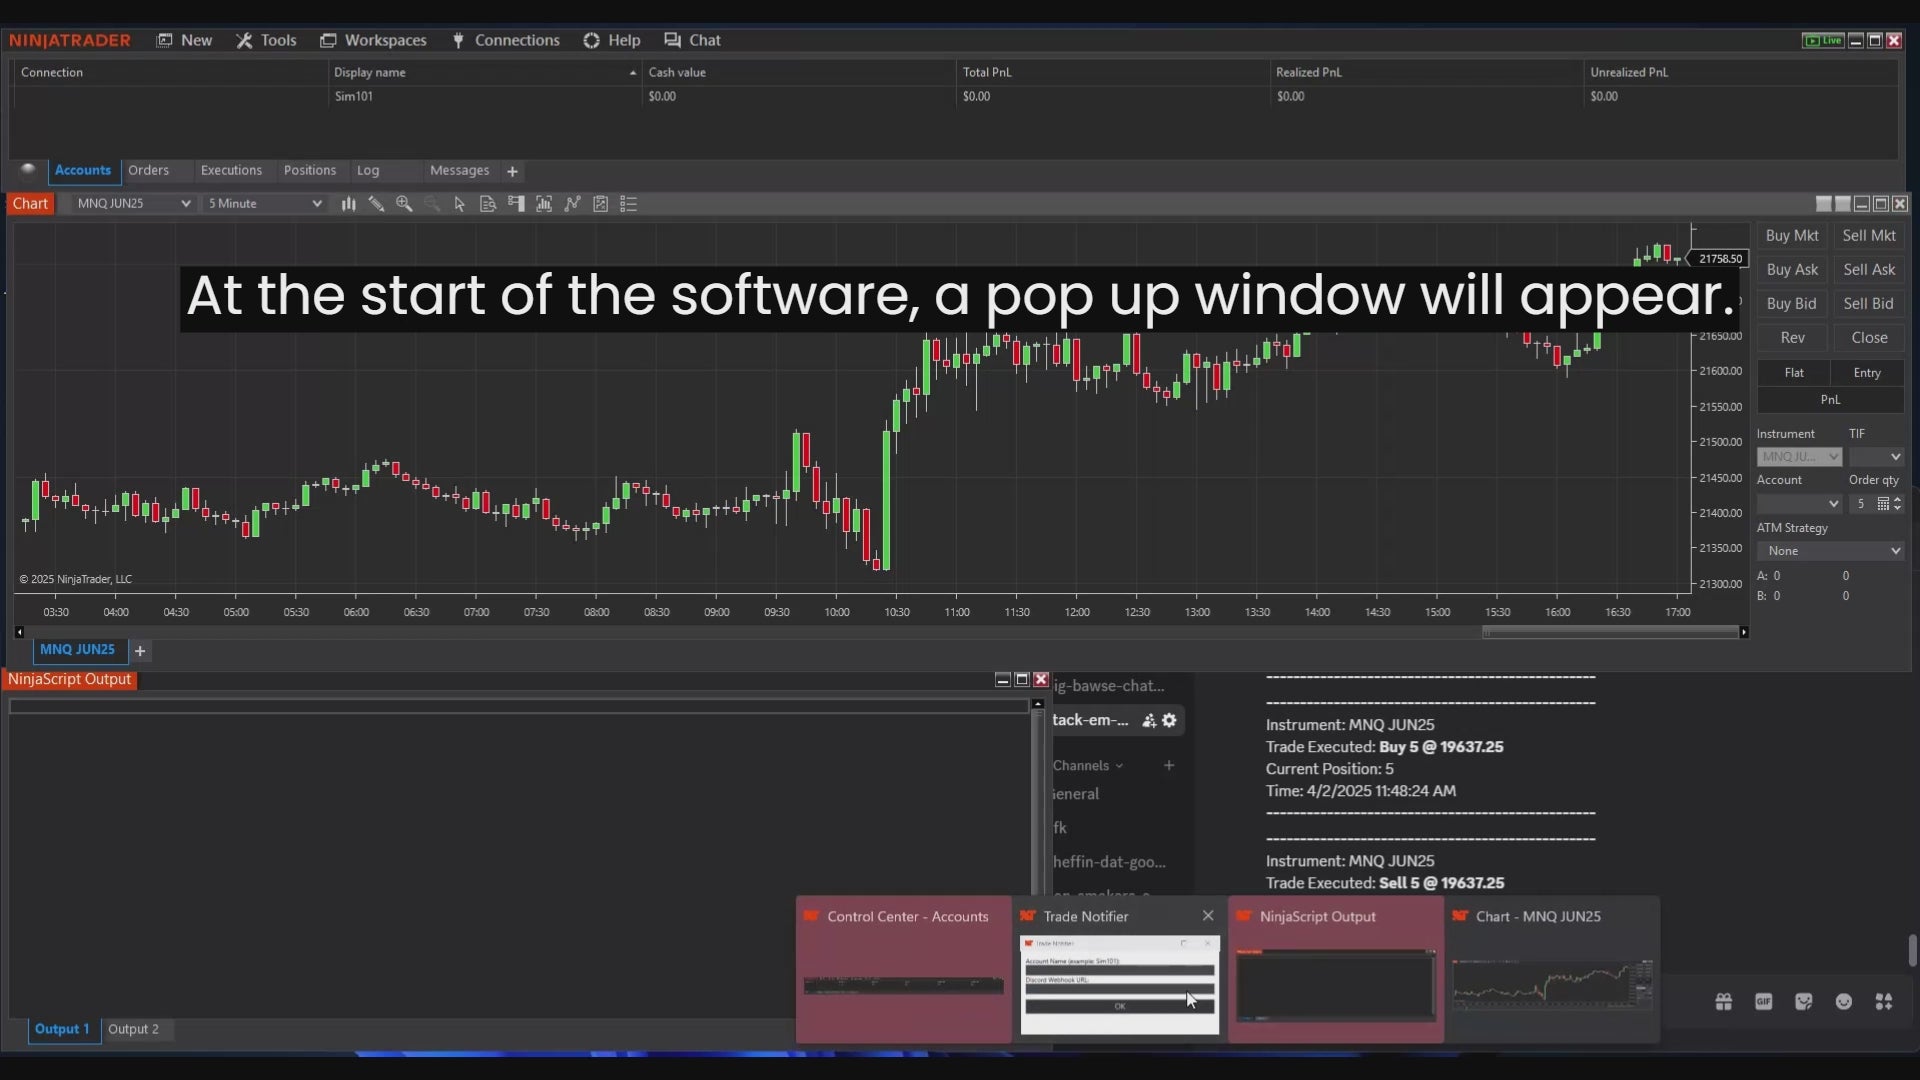The width and height of the screenshot is (1920, 1080).
Task: Expand Chart Trader Instrument selector
Action: 1798,457
